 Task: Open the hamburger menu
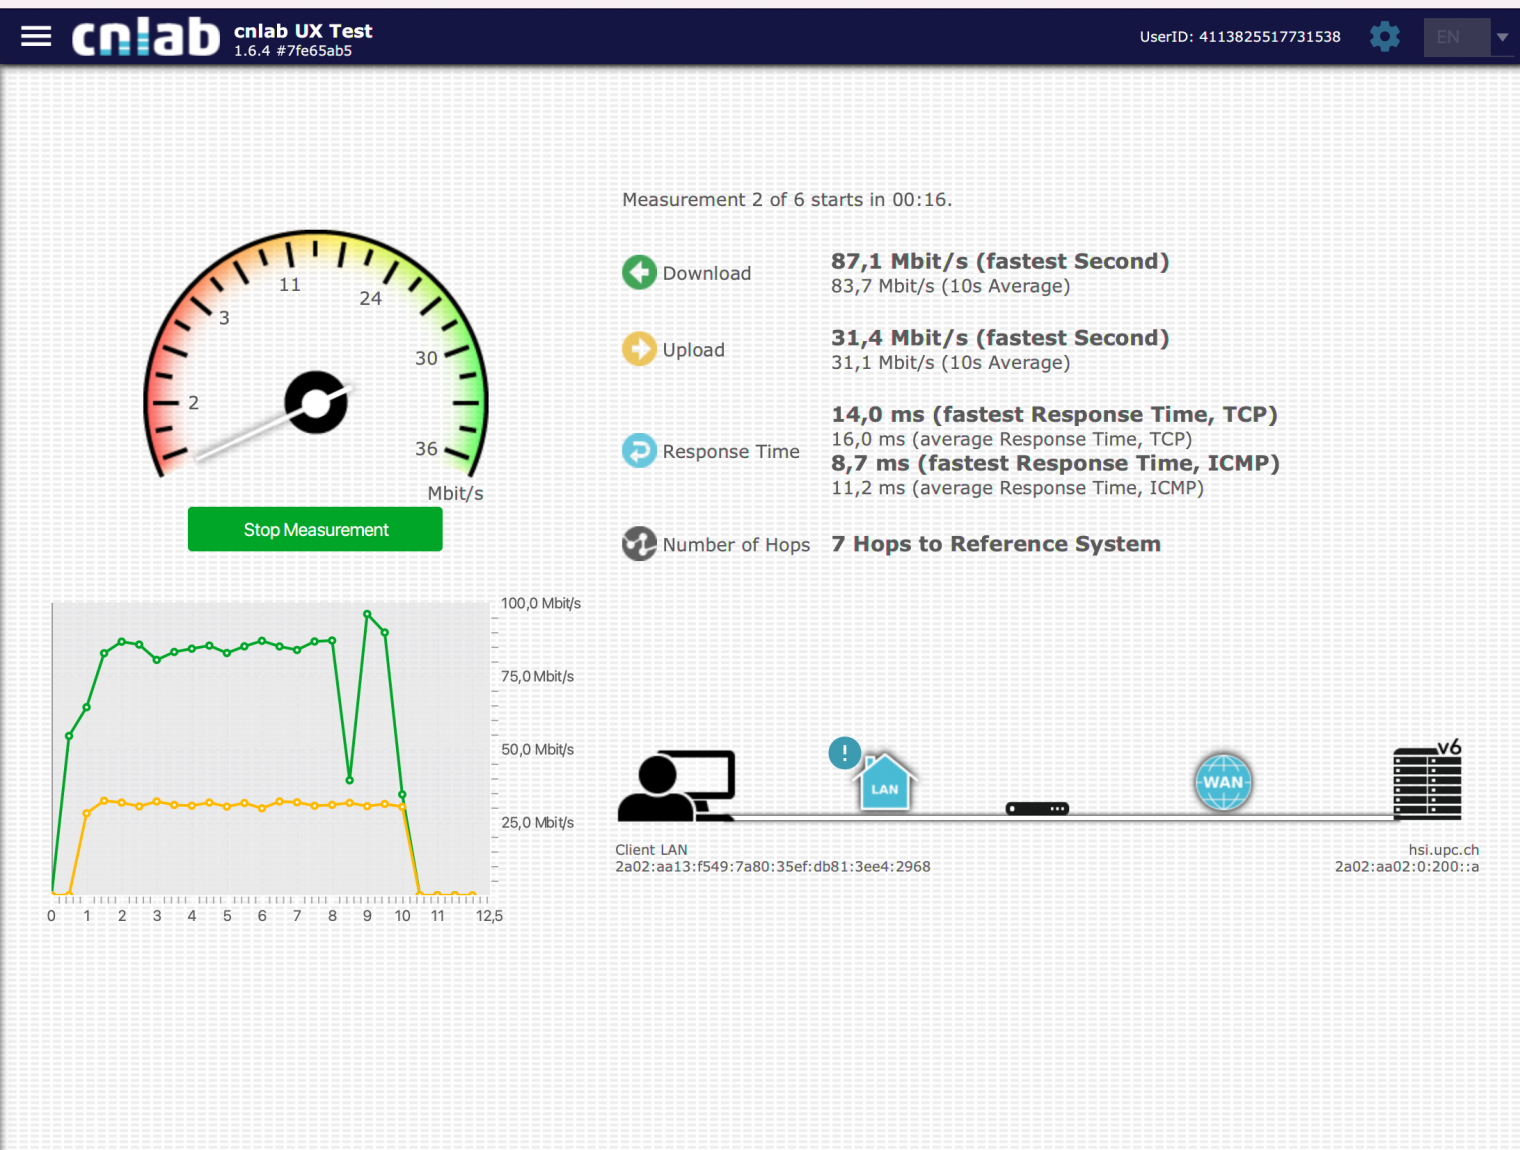(x=36, y=37)
